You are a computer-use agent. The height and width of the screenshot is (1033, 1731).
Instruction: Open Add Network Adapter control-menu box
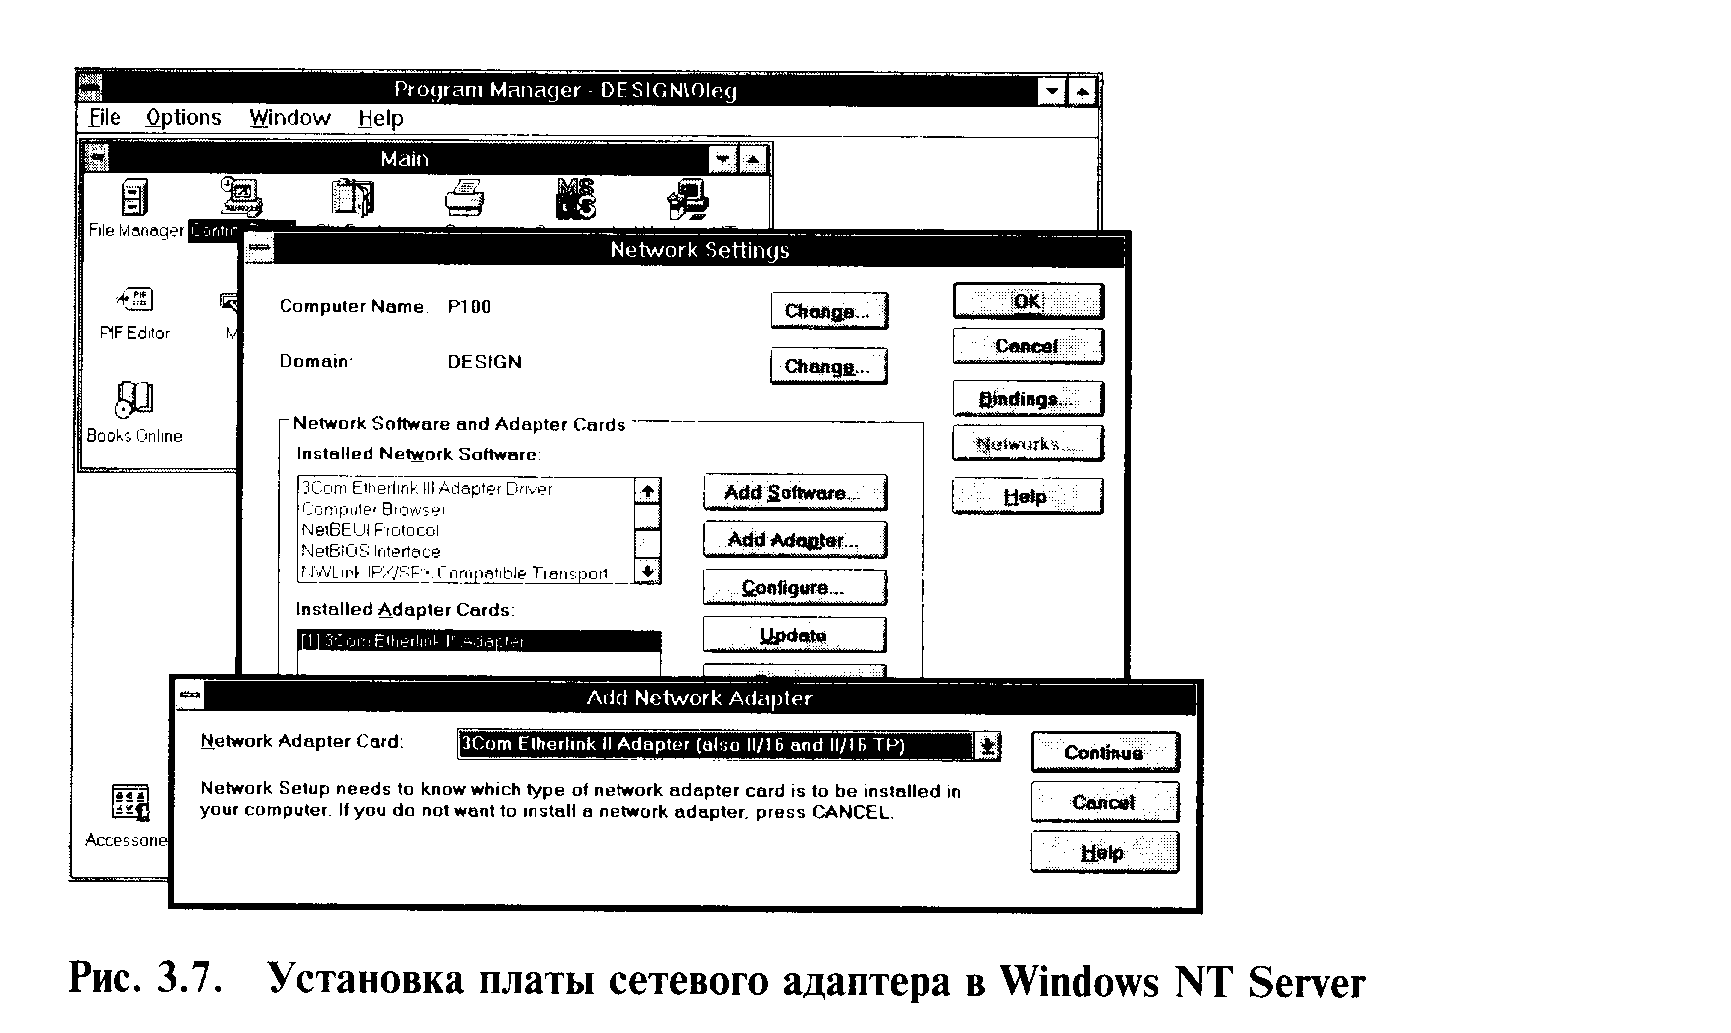[189, 697]
